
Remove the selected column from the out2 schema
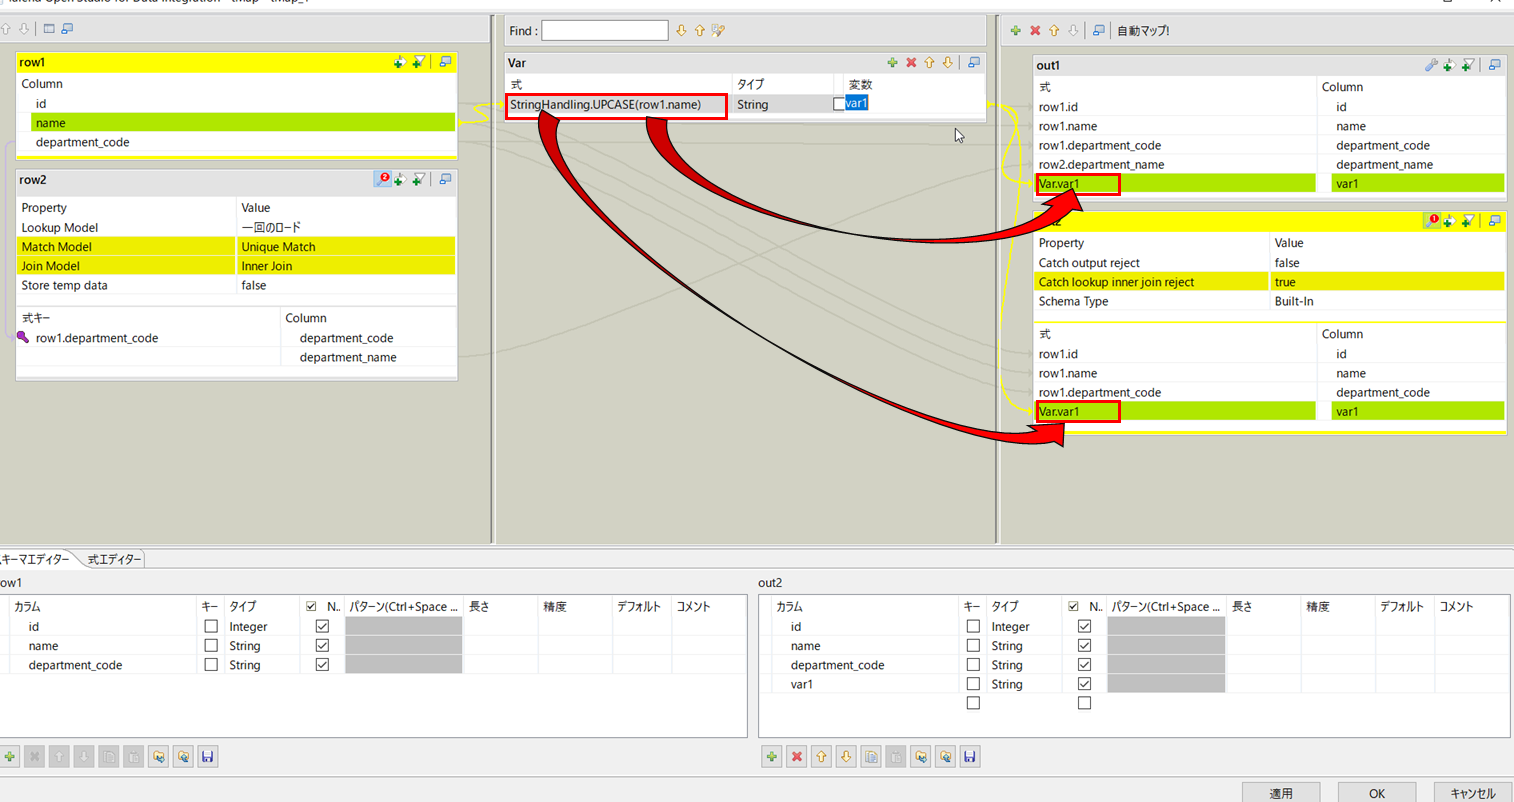[797, 757]
